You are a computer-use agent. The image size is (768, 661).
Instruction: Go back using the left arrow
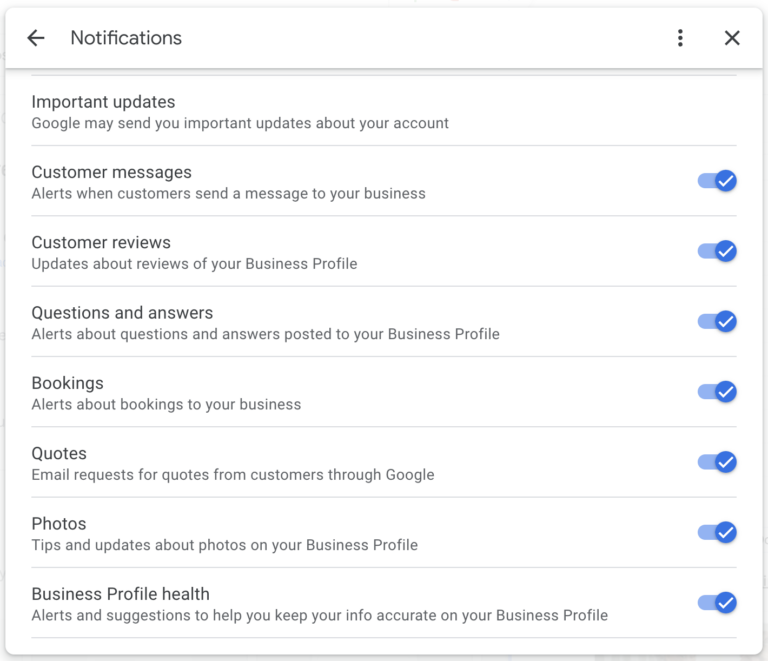click(x=36, y=38)
